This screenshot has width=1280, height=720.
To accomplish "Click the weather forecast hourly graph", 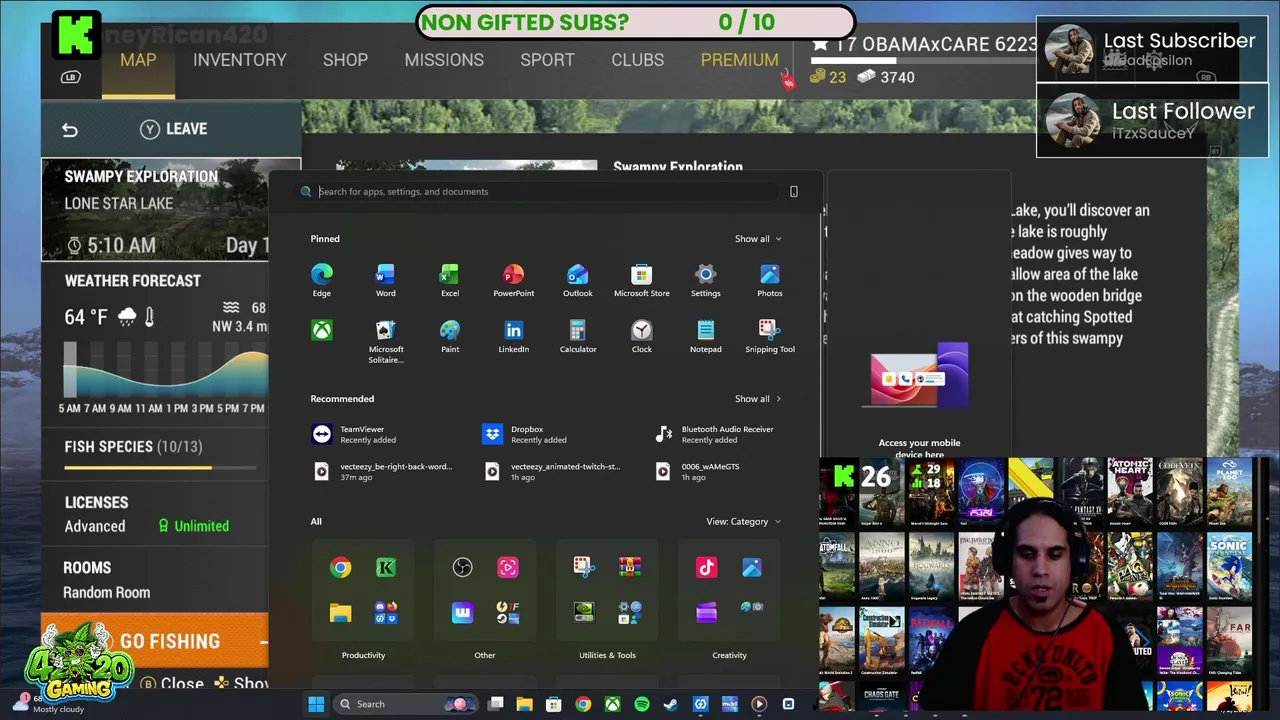I will tap(165, 370).
